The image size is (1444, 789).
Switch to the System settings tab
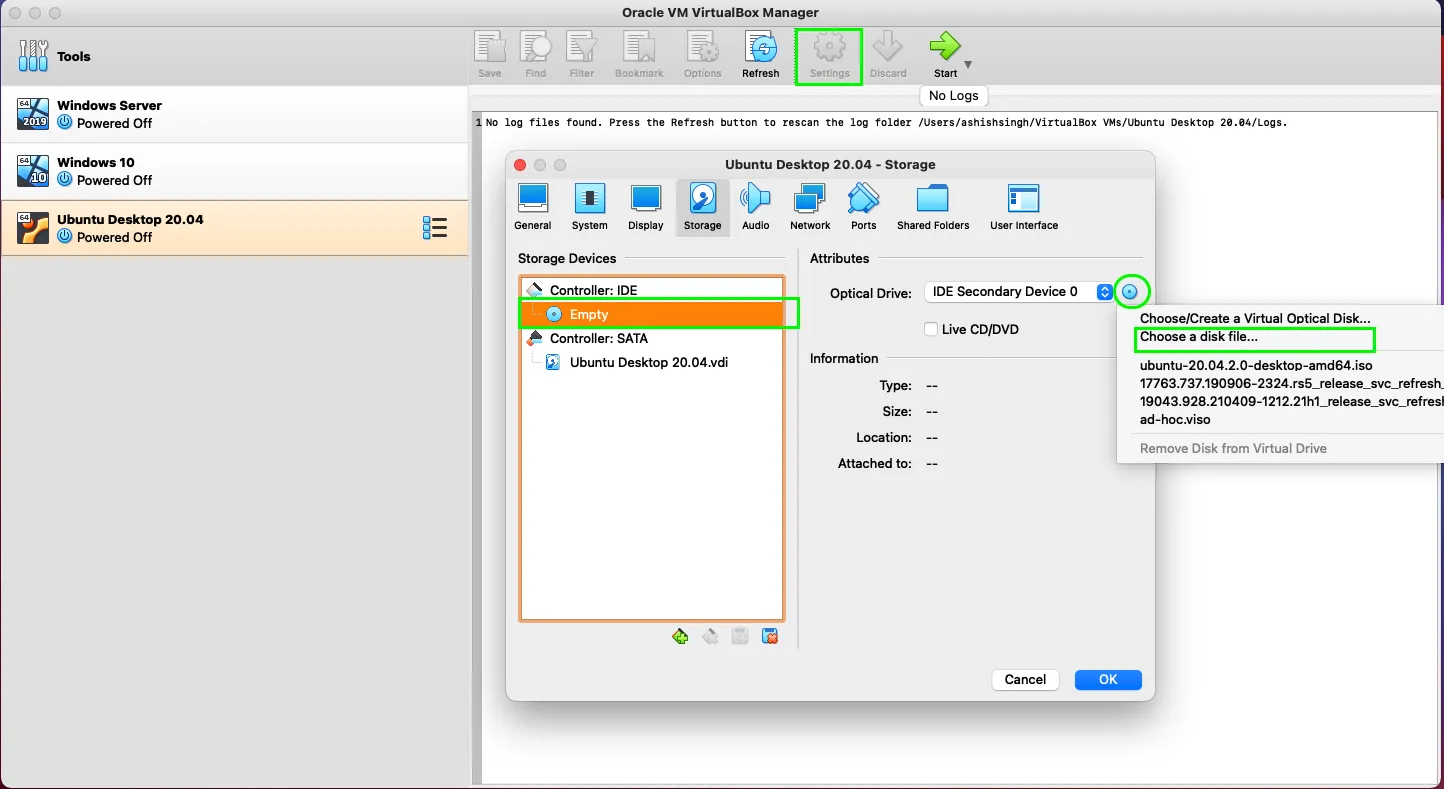click(x=590, y=208)
